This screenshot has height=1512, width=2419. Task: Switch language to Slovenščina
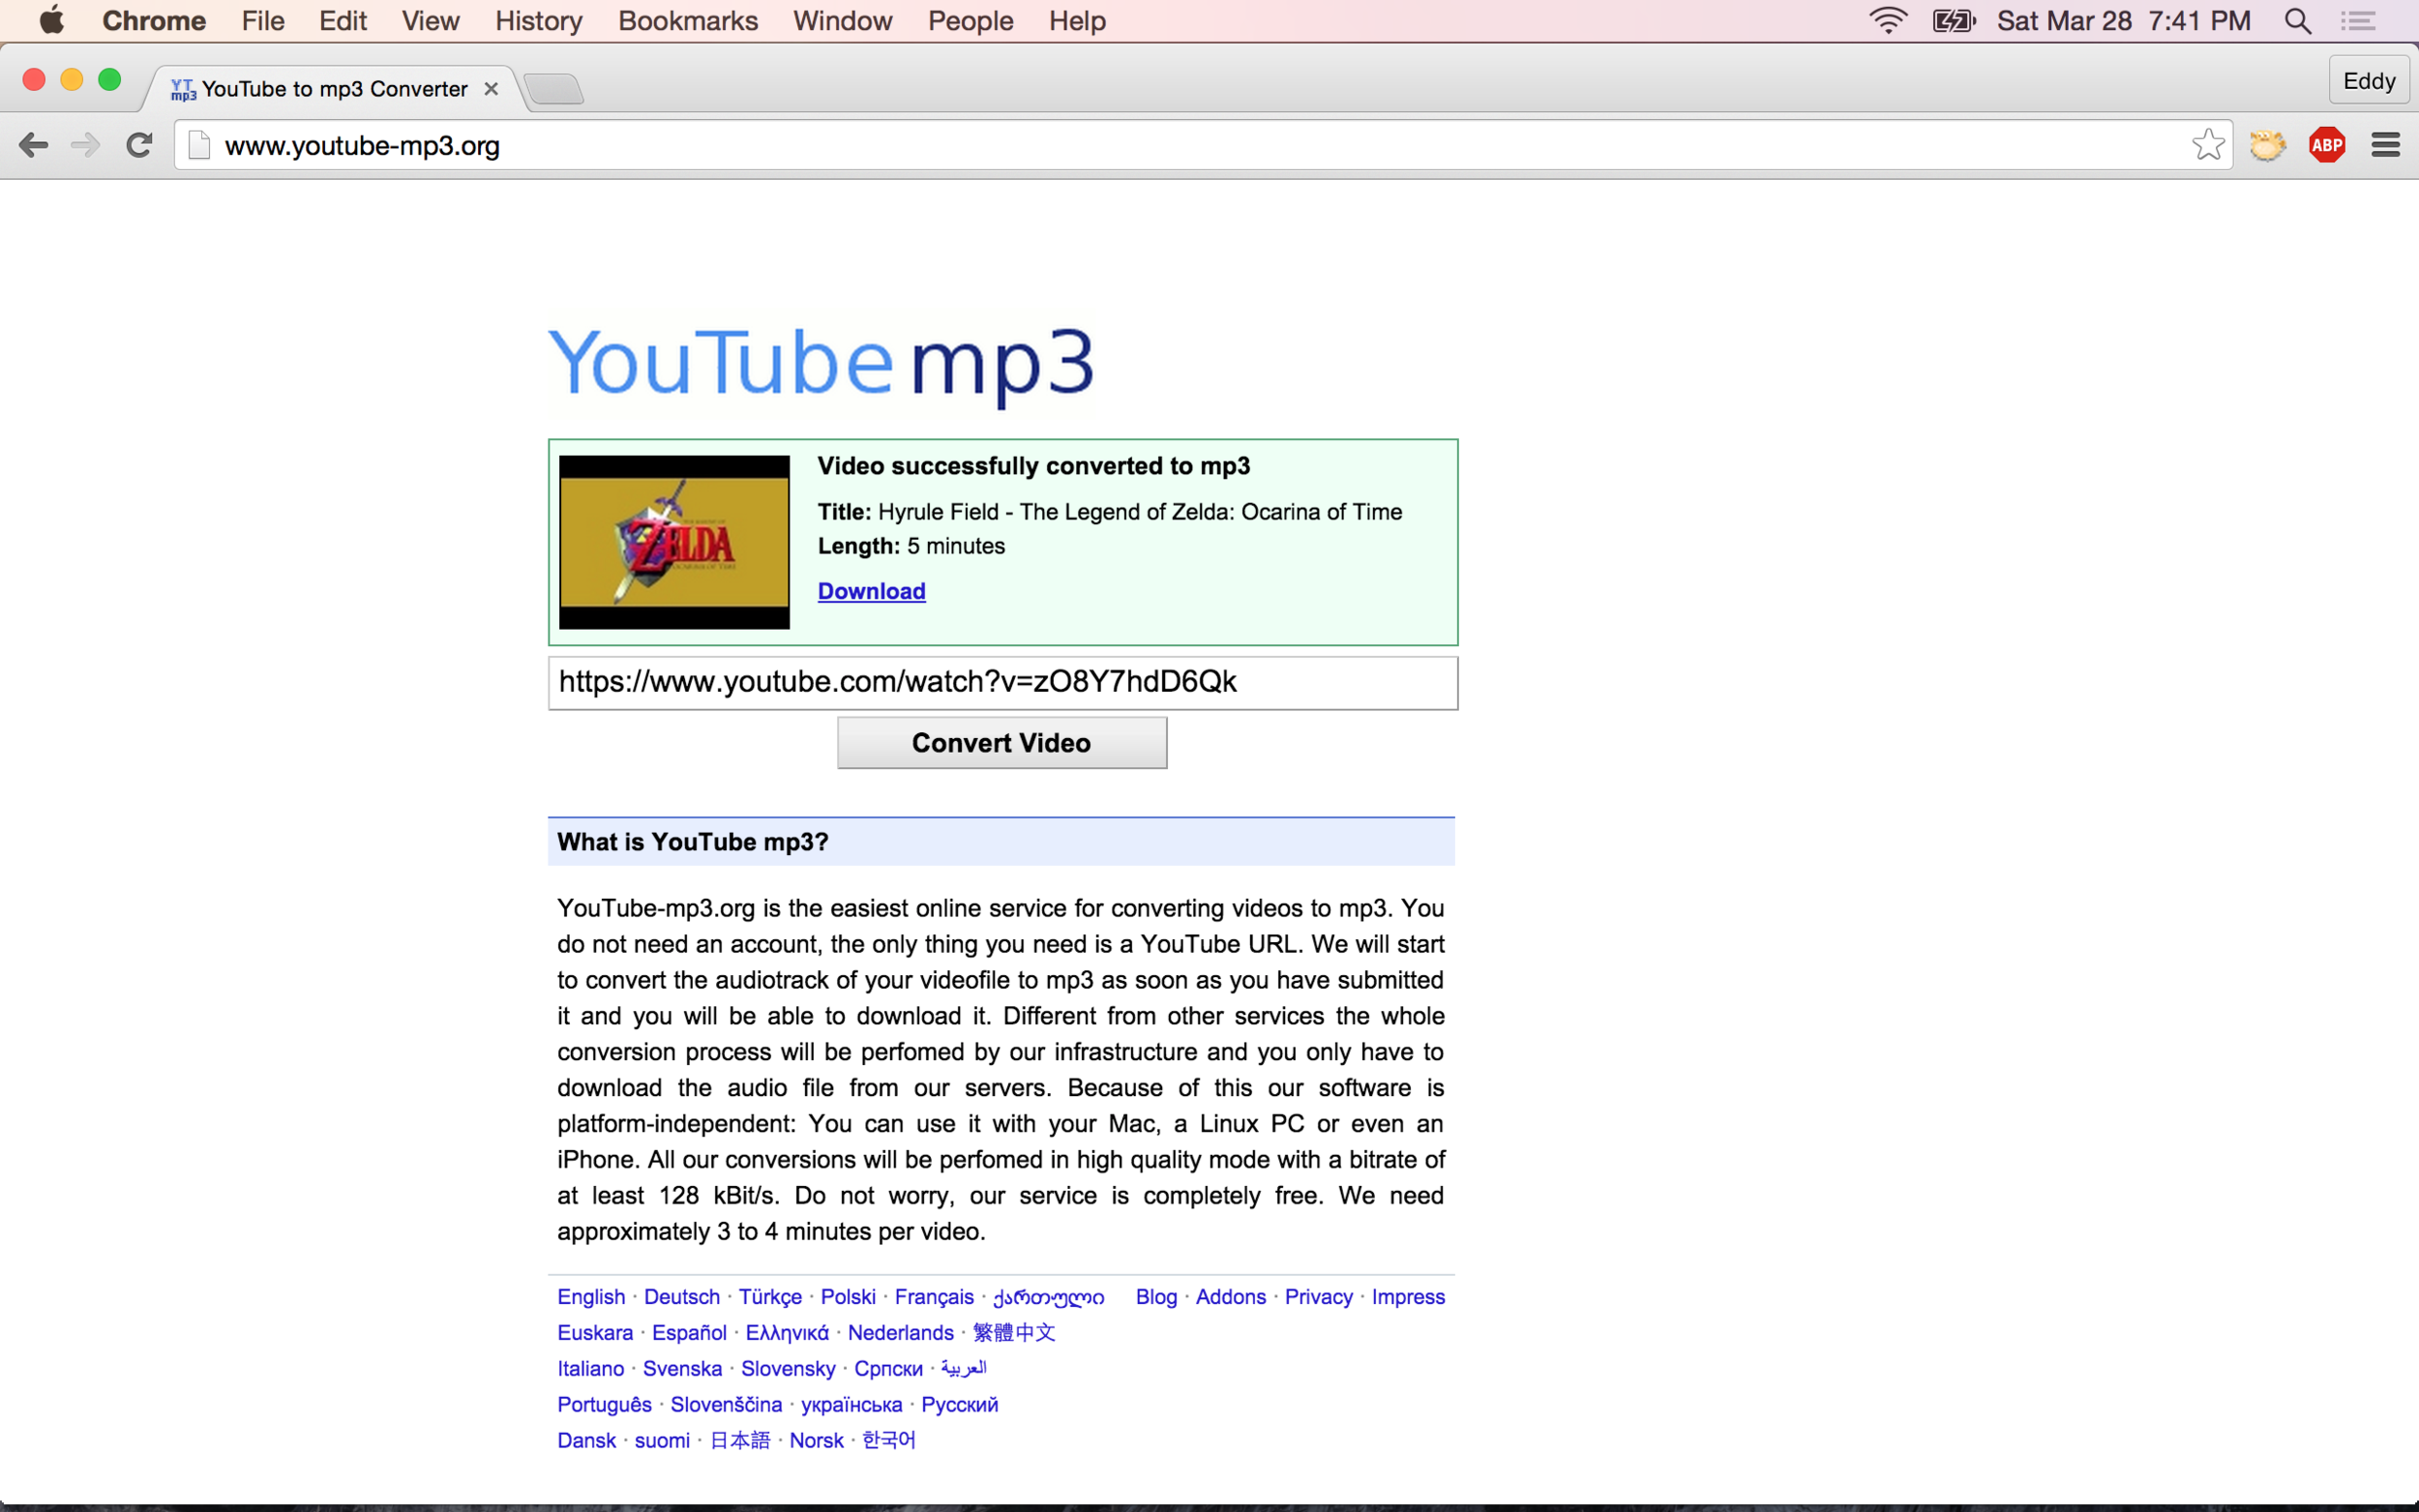(726, 1405)
